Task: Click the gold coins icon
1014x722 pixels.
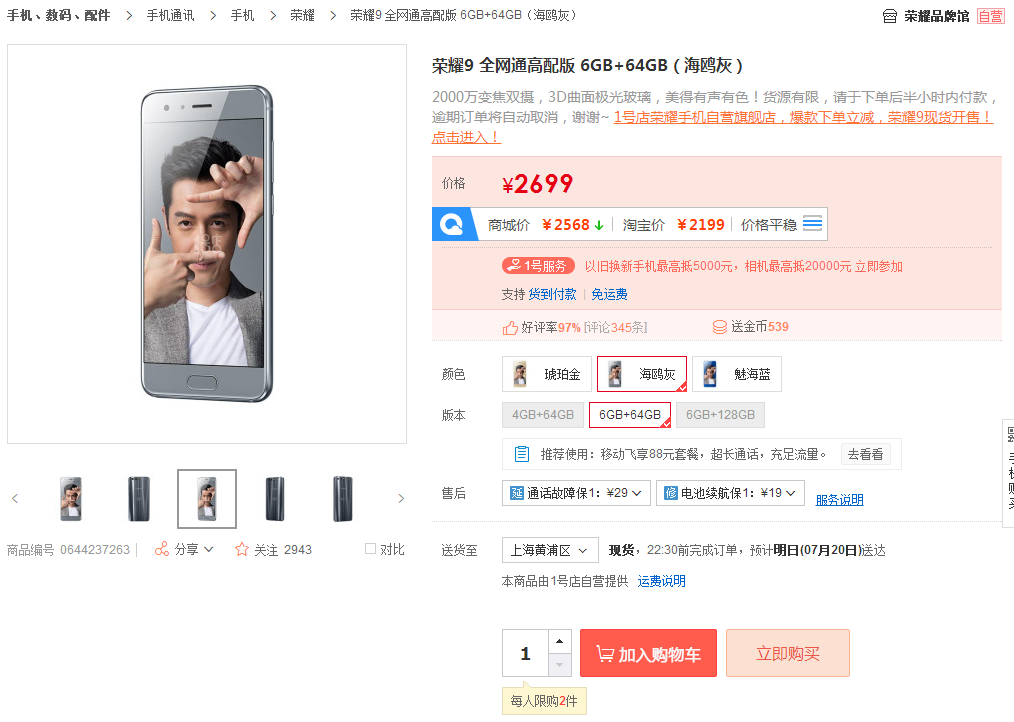Action: pos(719,327)
